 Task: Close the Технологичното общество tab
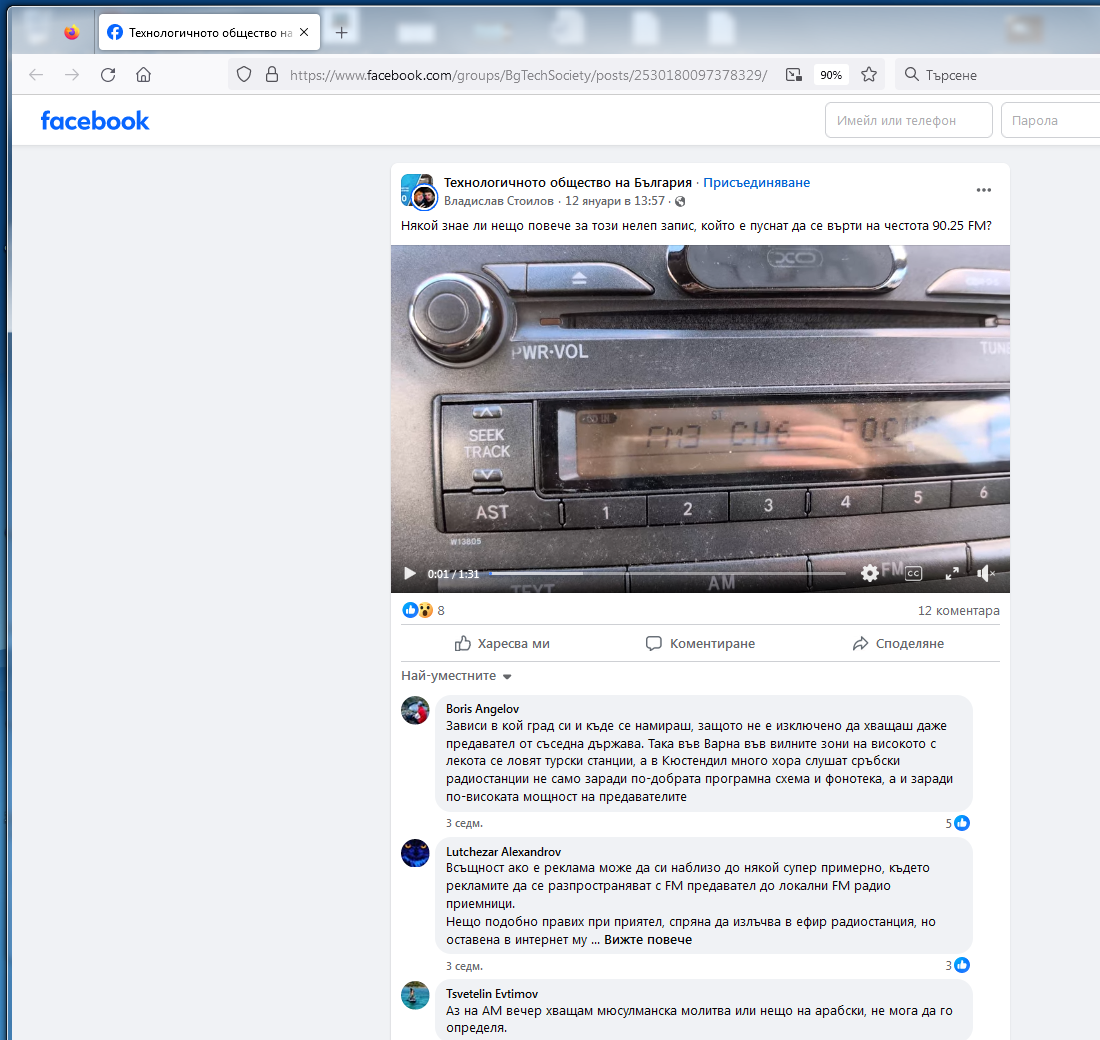point(304,32)
